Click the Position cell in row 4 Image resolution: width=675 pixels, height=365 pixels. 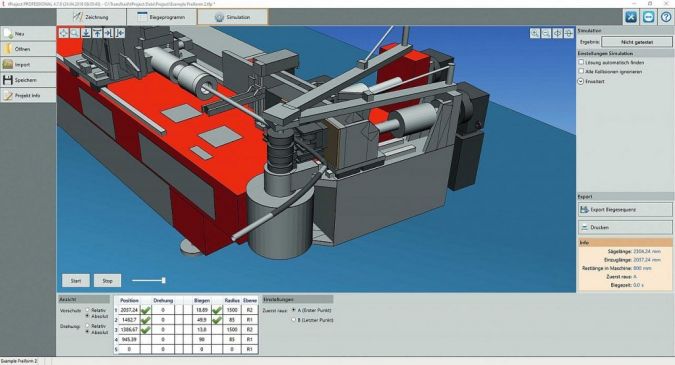tap(129, 339)
